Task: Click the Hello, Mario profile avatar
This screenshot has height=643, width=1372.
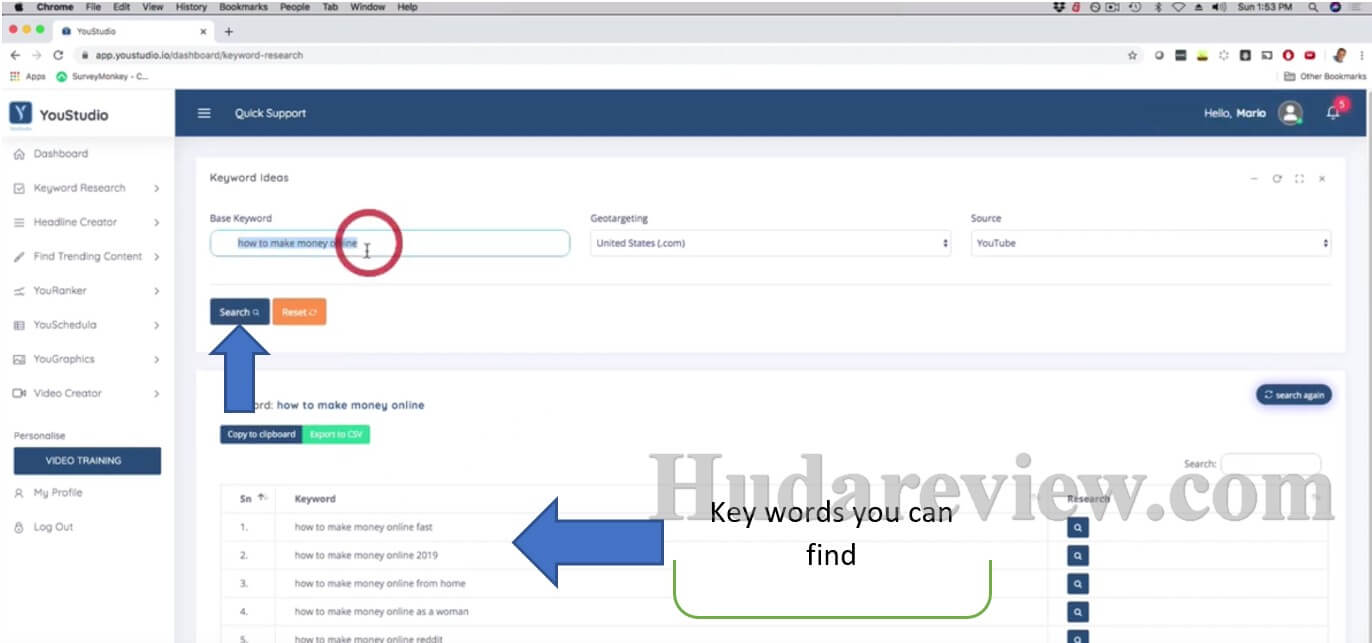Action: [x=1289, y=113]
